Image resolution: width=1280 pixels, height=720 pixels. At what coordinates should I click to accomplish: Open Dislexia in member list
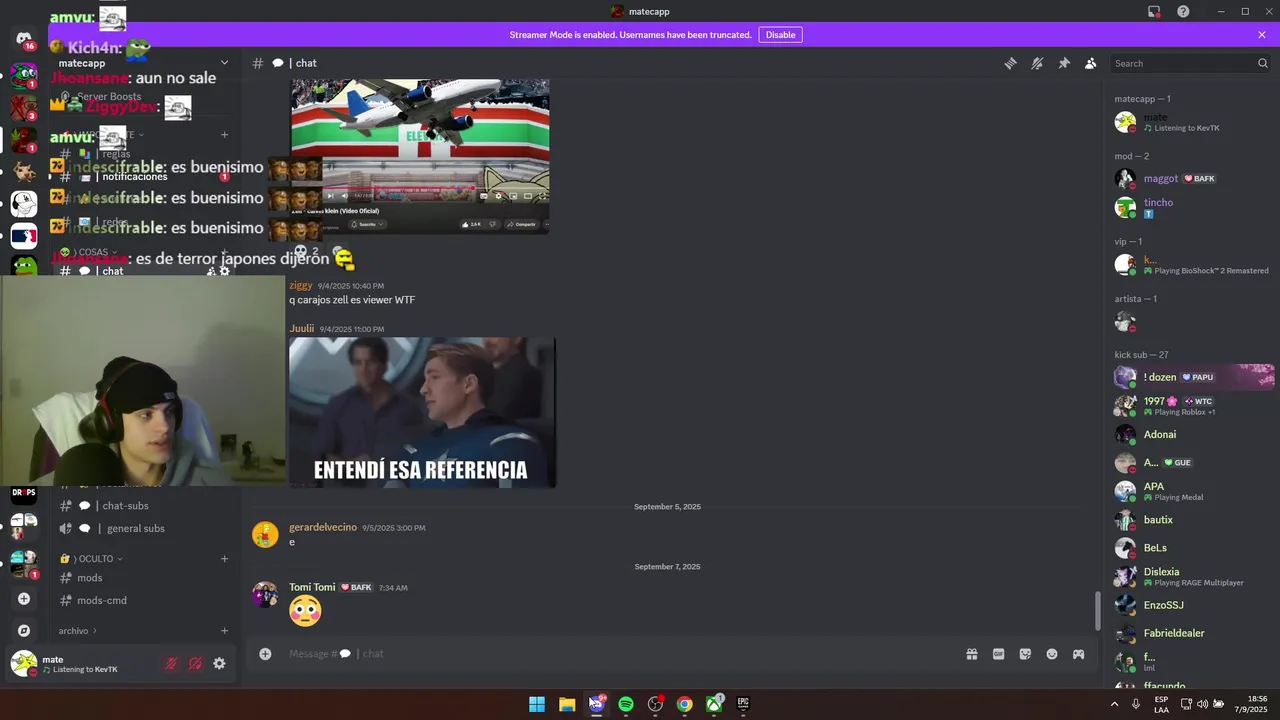click(x=1193, y=576)
